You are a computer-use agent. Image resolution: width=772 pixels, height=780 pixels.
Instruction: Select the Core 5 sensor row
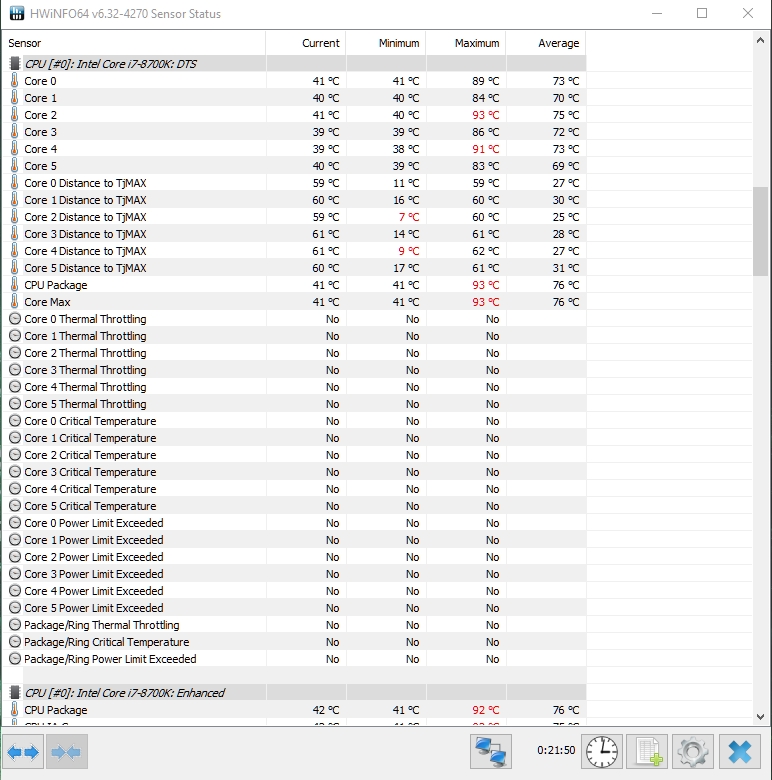[x=294, y=166]
